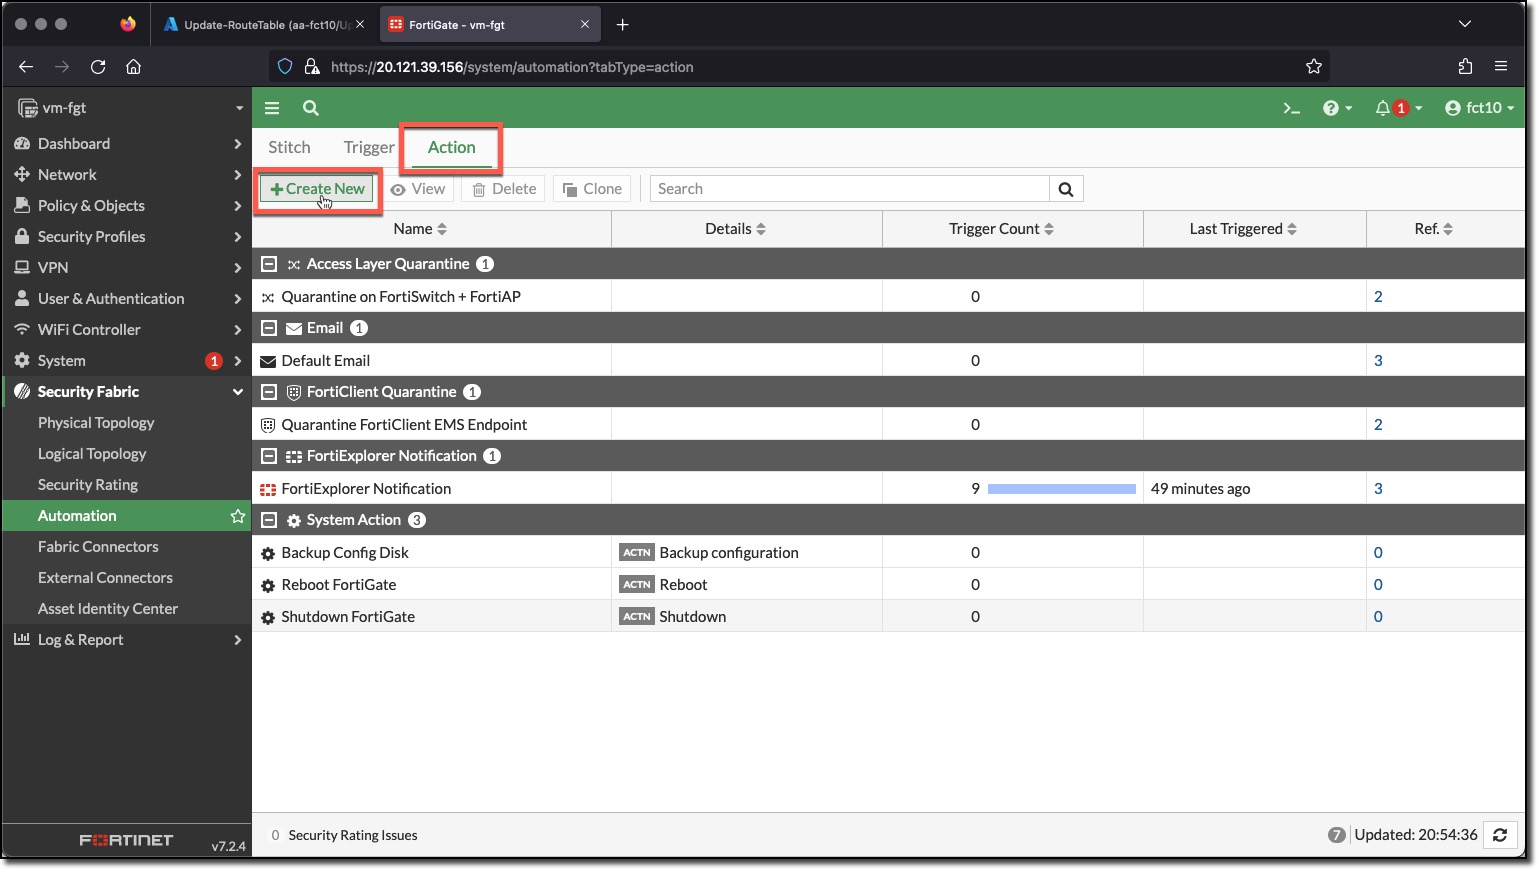Open Ref count 2 for FortiSwitch quarantine
Image resolution: width=1537 pixels, height=869 pixels.
pyautogui.click(x=1378, y=297)
